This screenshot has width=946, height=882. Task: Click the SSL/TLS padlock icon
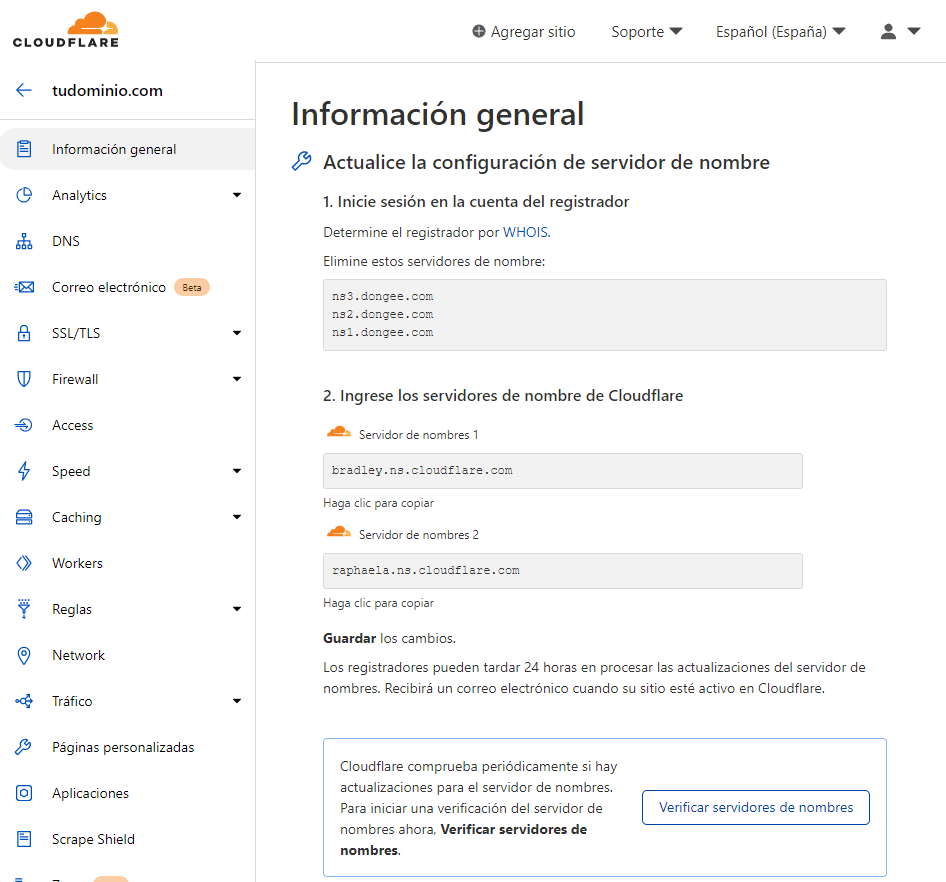pos(24,333)
